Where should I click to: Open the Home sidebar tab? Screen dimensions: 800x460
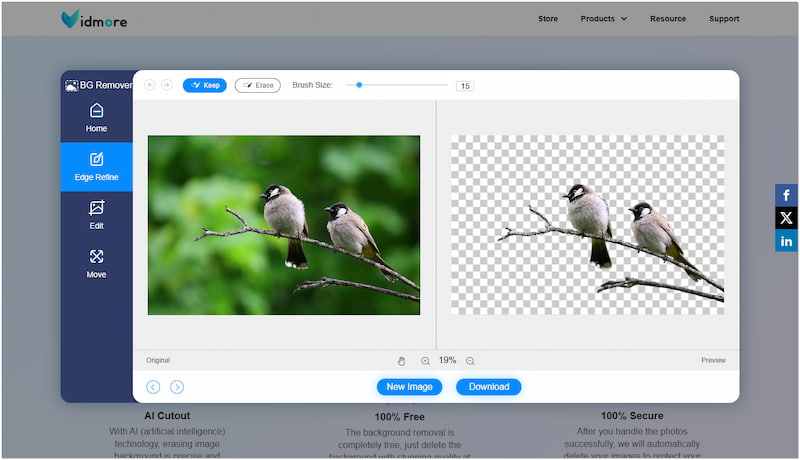(x=96, y=117)
